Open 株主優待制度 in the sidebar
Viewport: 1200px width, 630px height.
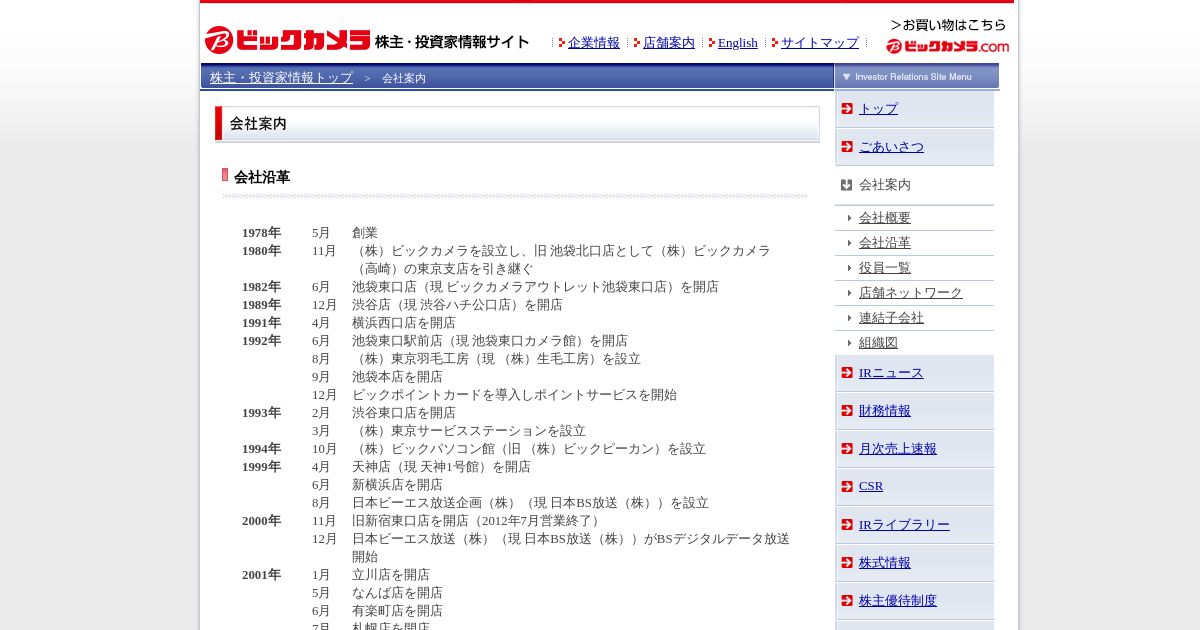point(898,601)
